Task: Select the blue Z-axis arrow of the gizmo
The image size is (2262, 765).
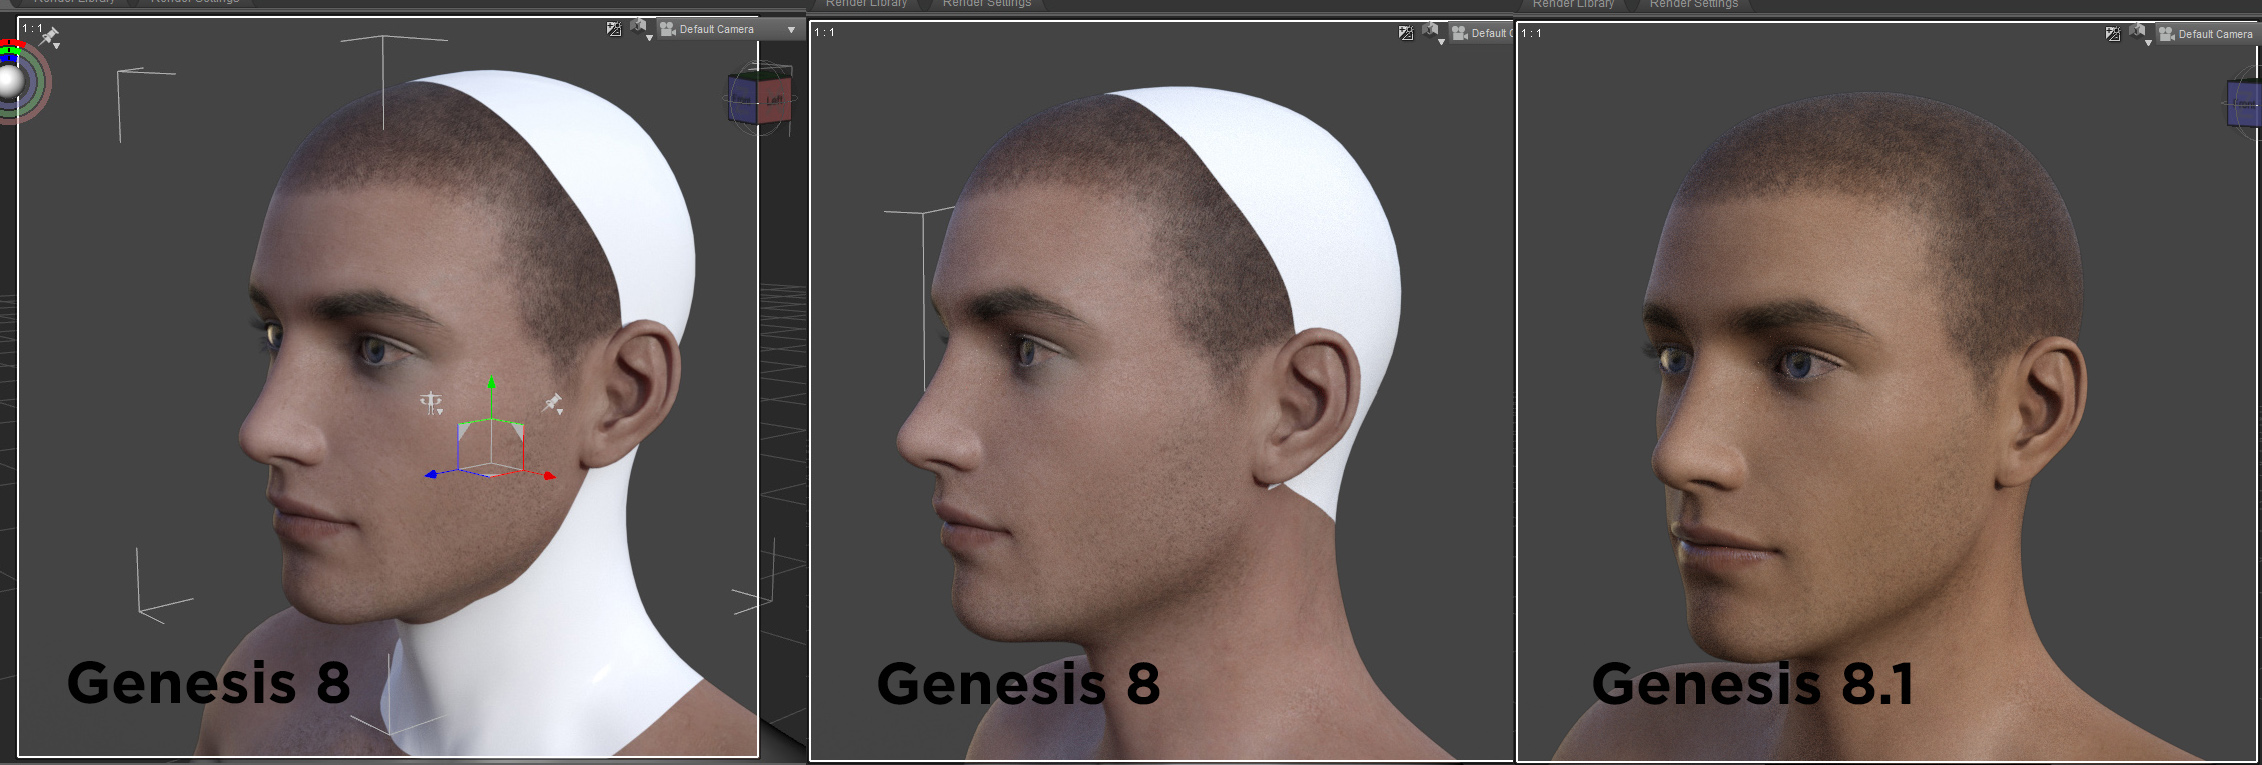Action: pos(431,474)
